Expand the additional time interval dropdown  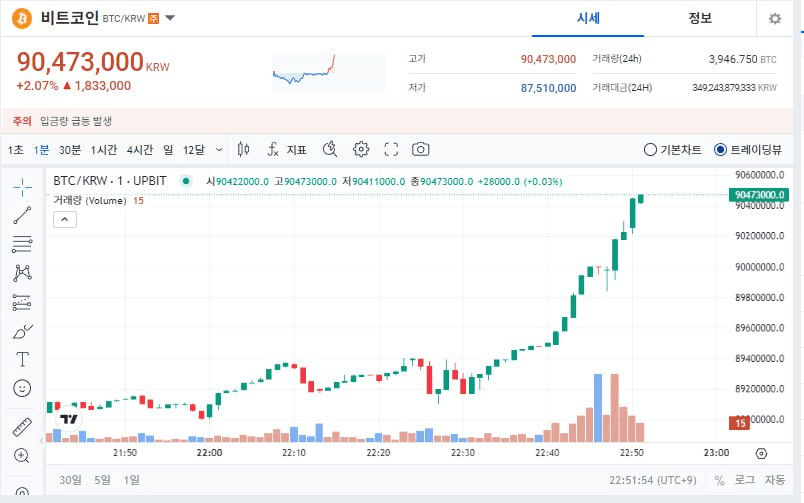point(219,150)
